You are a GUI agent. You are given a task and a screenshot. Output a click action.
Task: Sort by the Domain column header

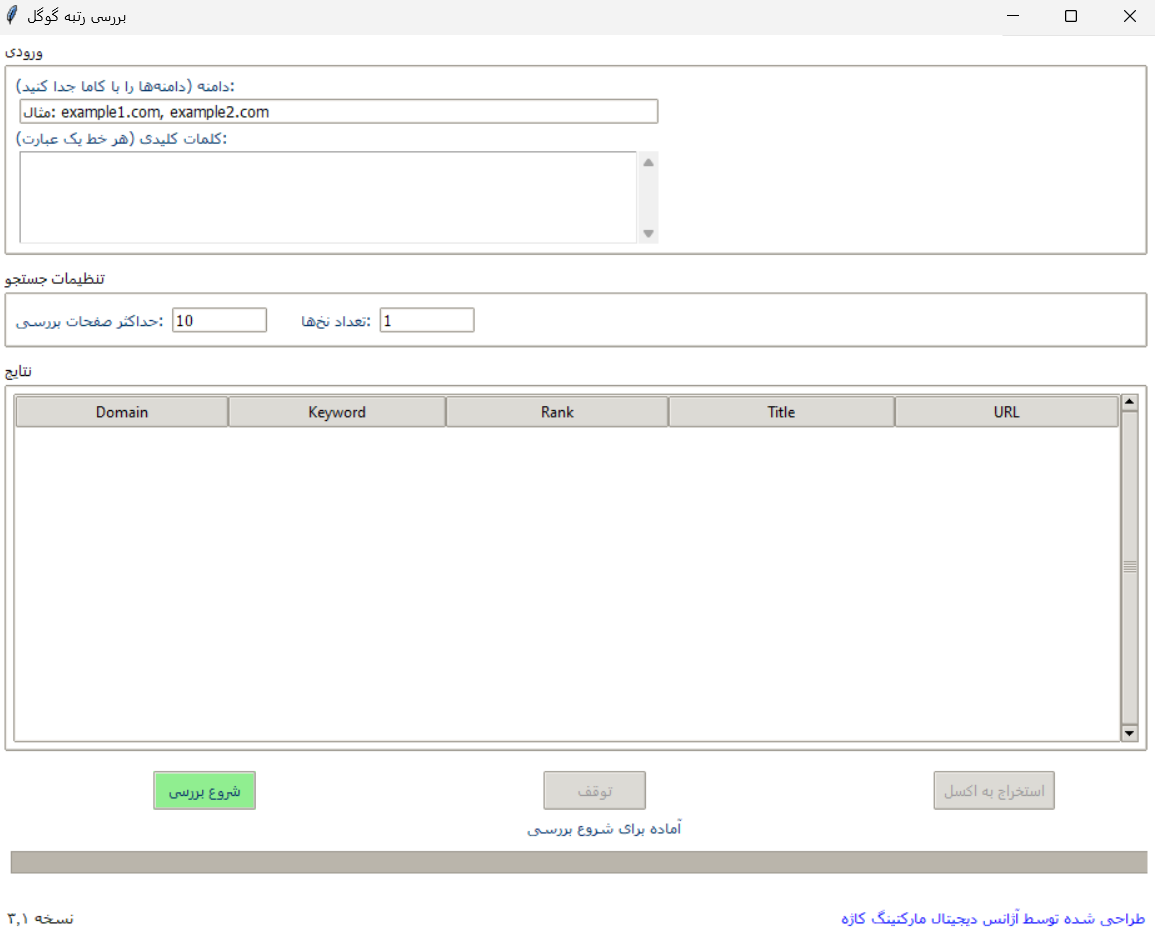pos(122,412)
